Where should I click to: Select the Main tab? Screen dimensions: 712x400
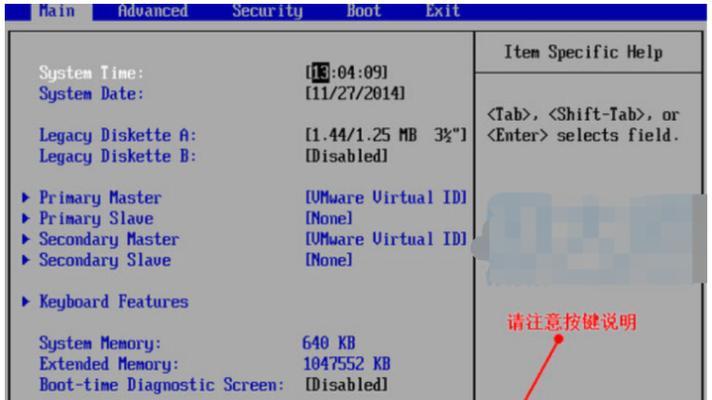(x=57, y=11)
